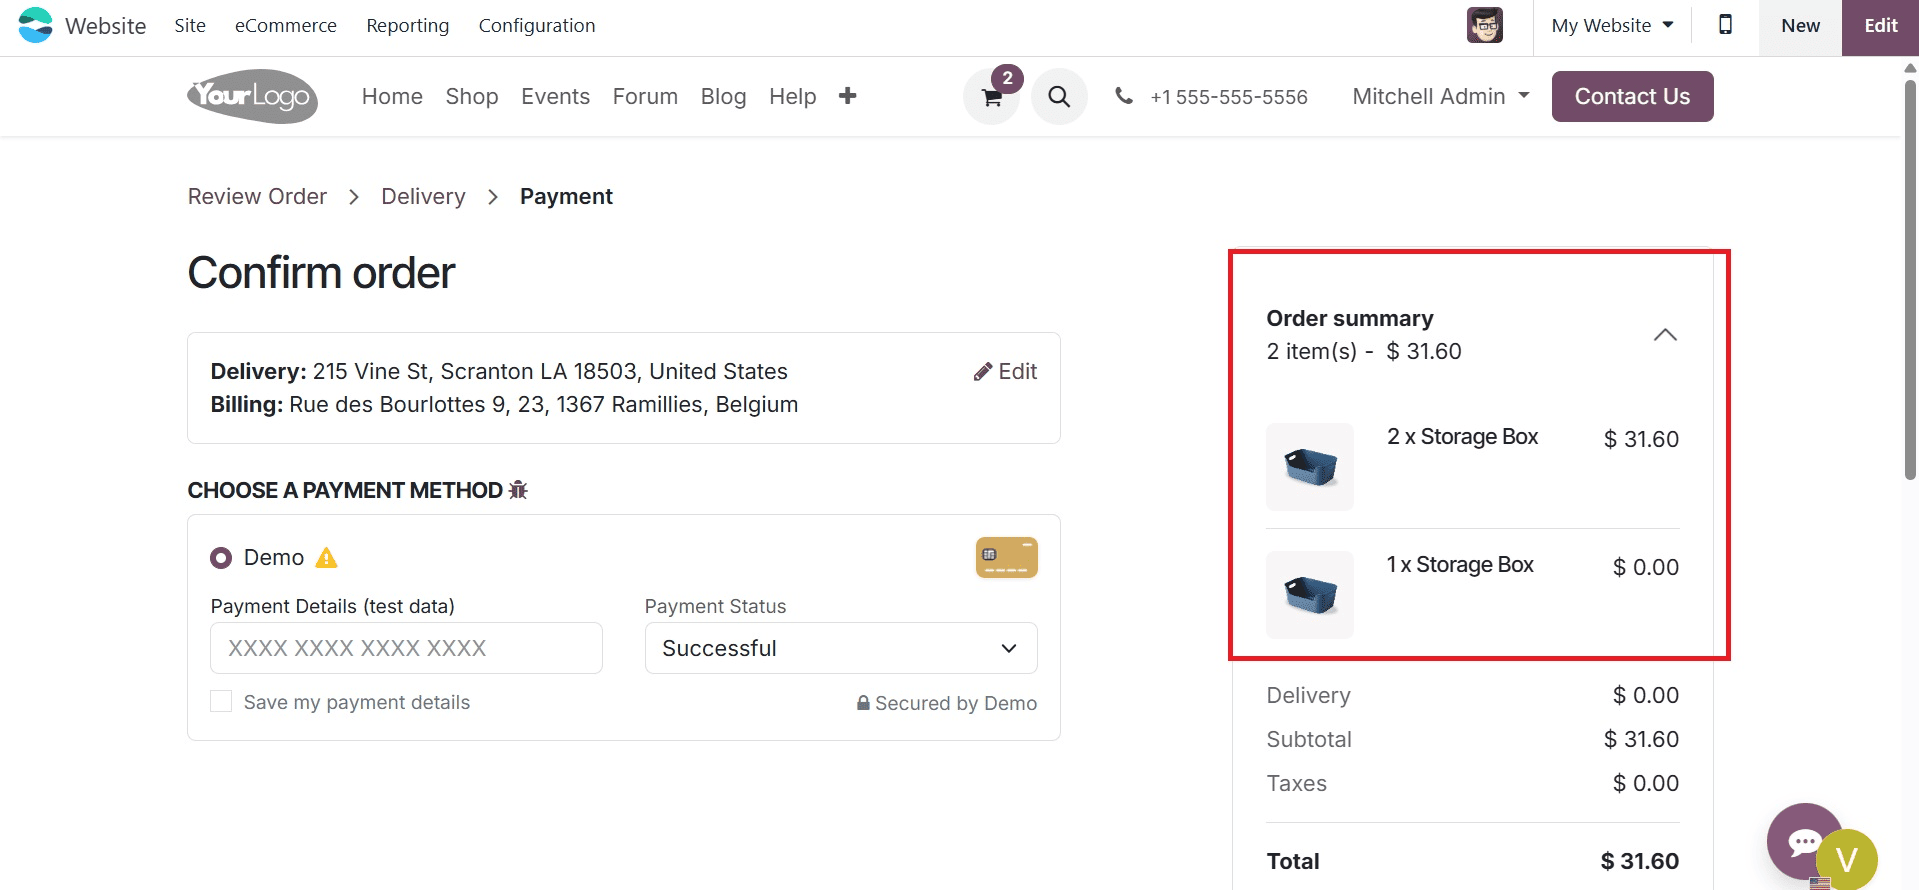The width and height of the screenshot is (1919, 890).
Task: Collapse the Order summary panel
Action: coord(1664,335)
